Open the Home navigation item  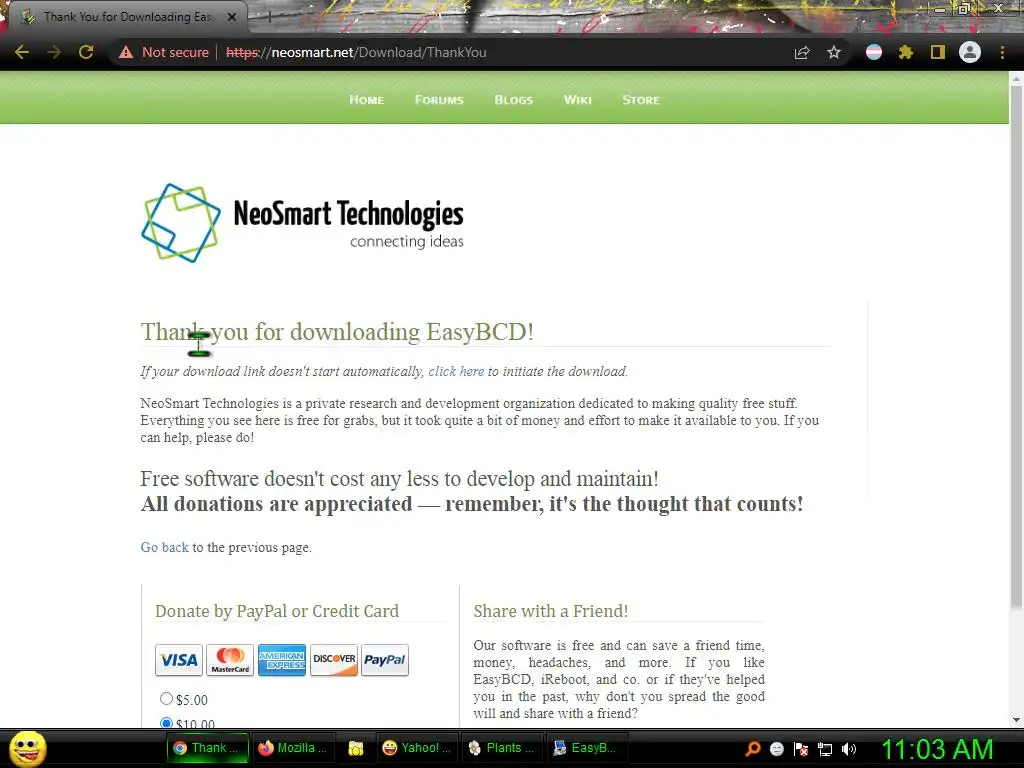366,100
